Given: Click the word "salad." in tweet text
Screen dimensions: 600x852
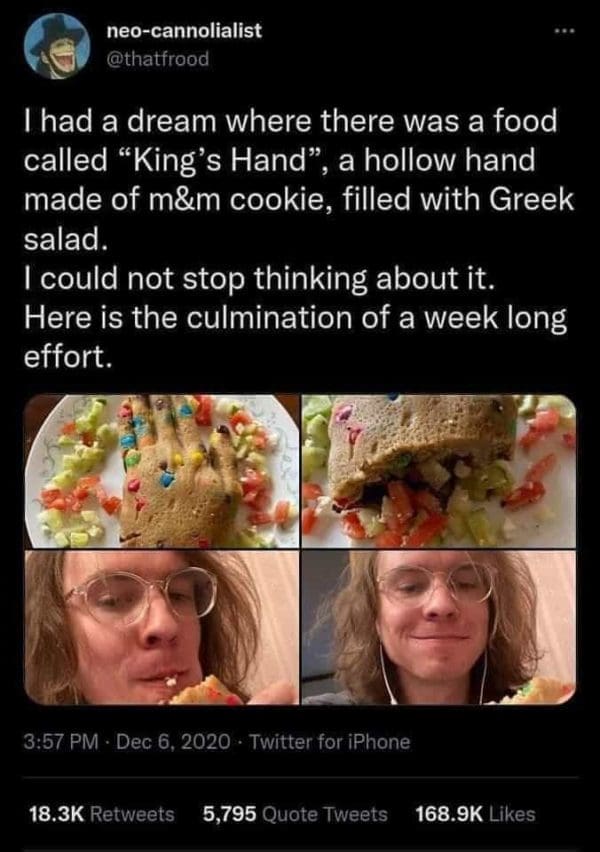Looking at the screenshot, I should pyautogui.click(x=64, y=239).
